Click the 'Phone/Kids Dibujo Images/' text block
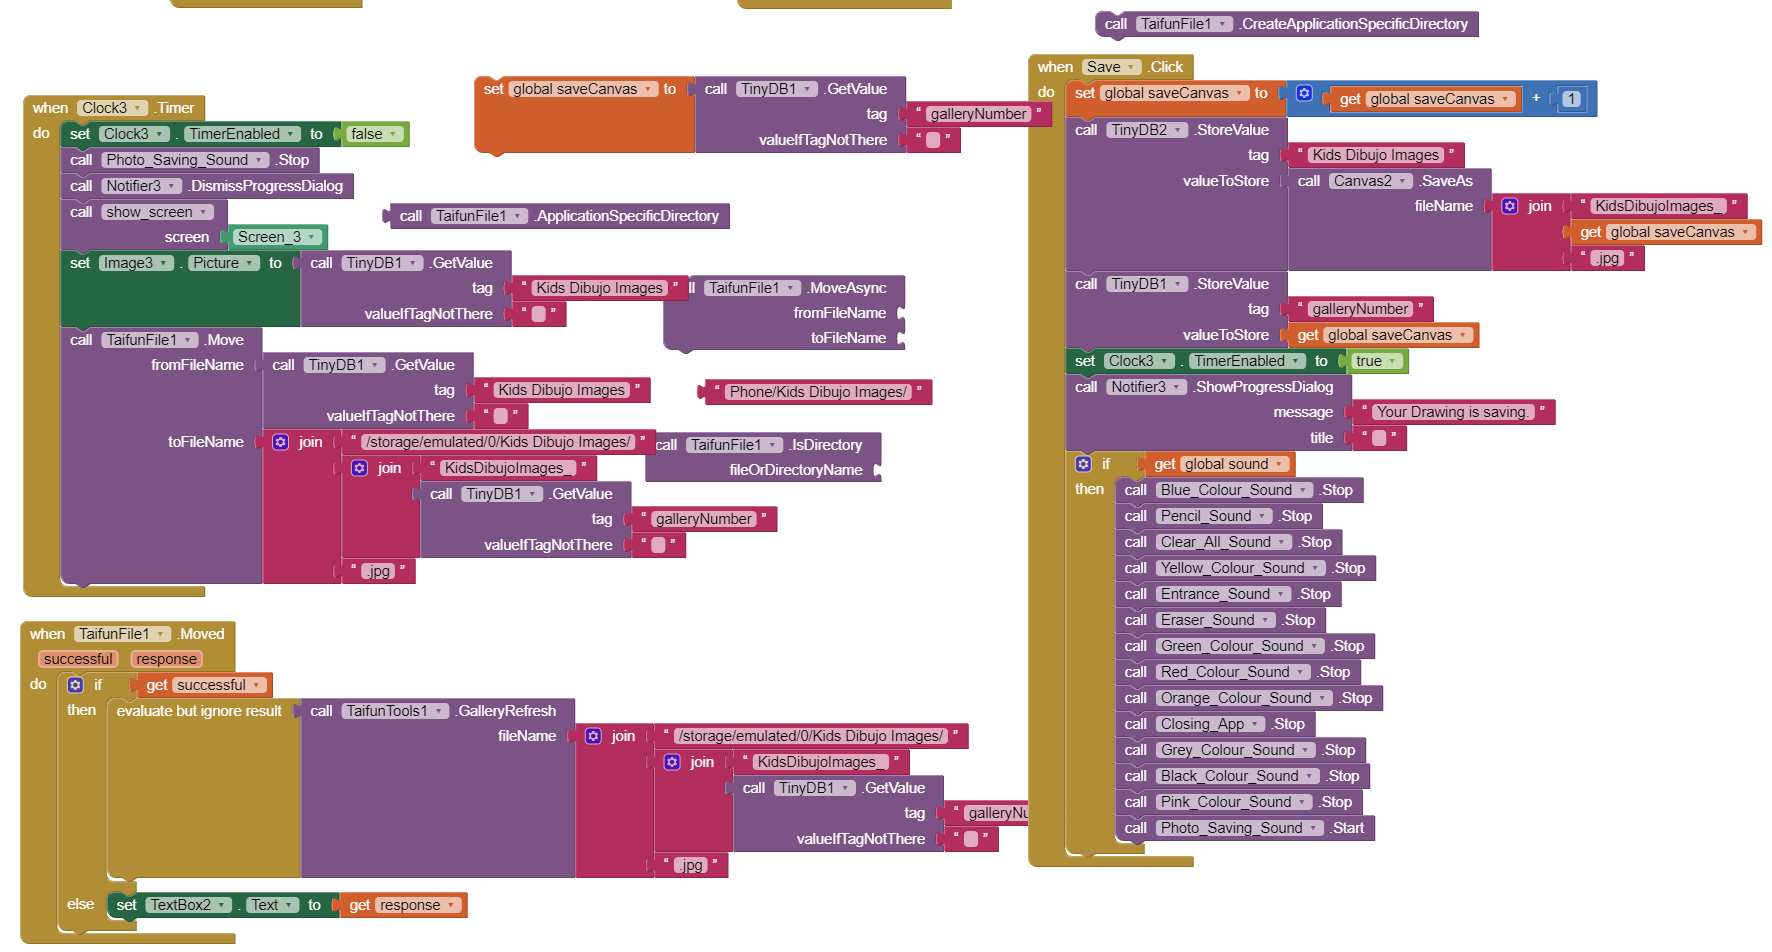Viewport: 1772px width, 952px height. tap(817, 392)
